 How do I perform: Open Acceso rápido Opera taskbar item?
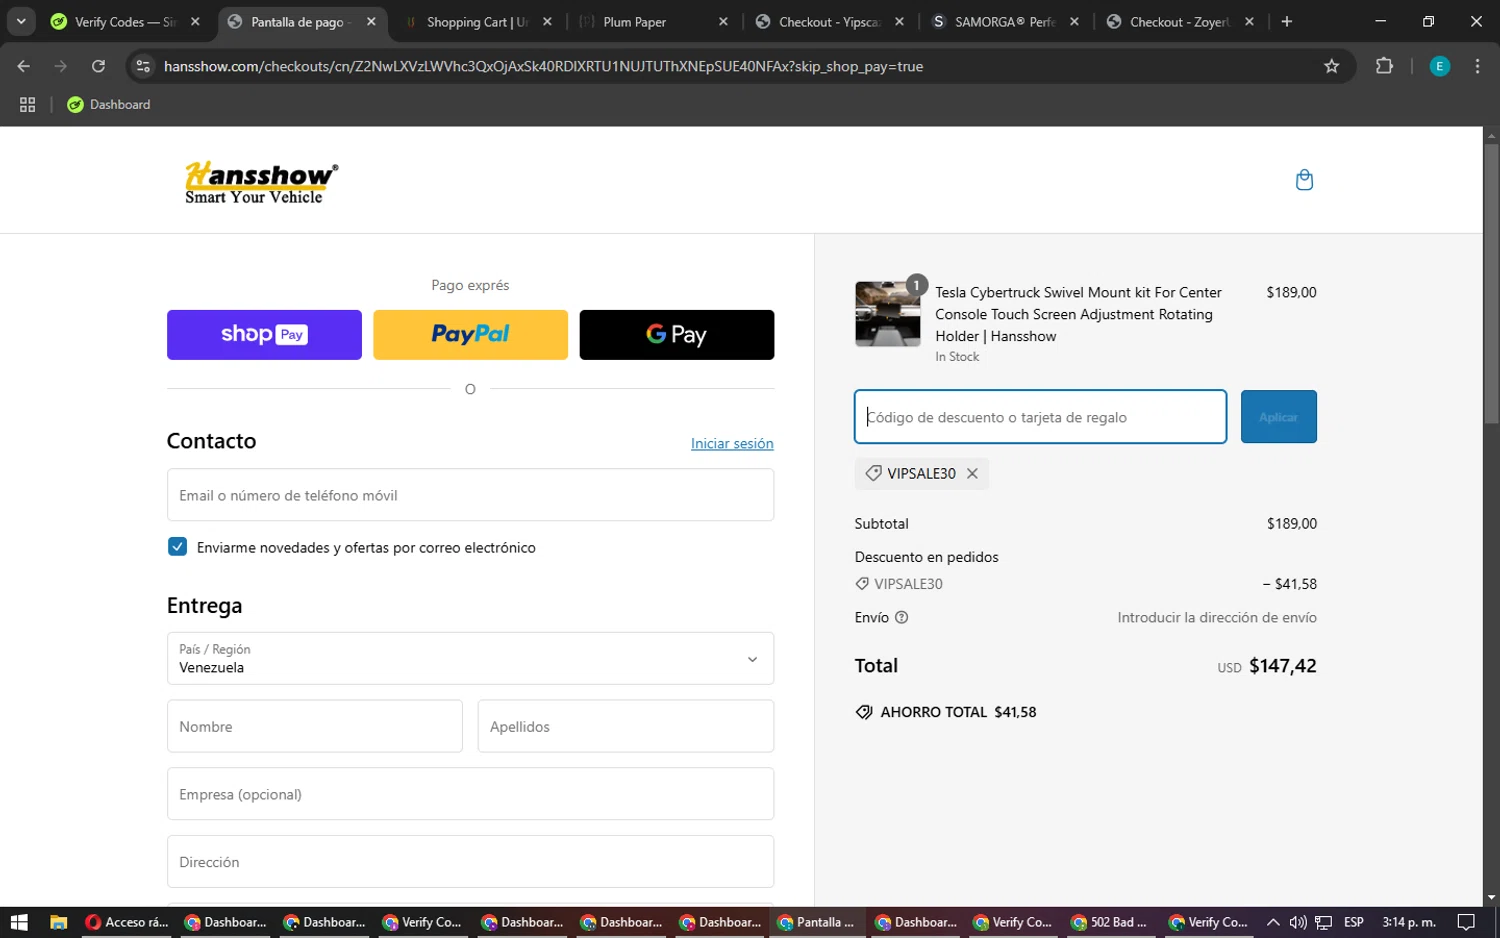coord(127,922)
